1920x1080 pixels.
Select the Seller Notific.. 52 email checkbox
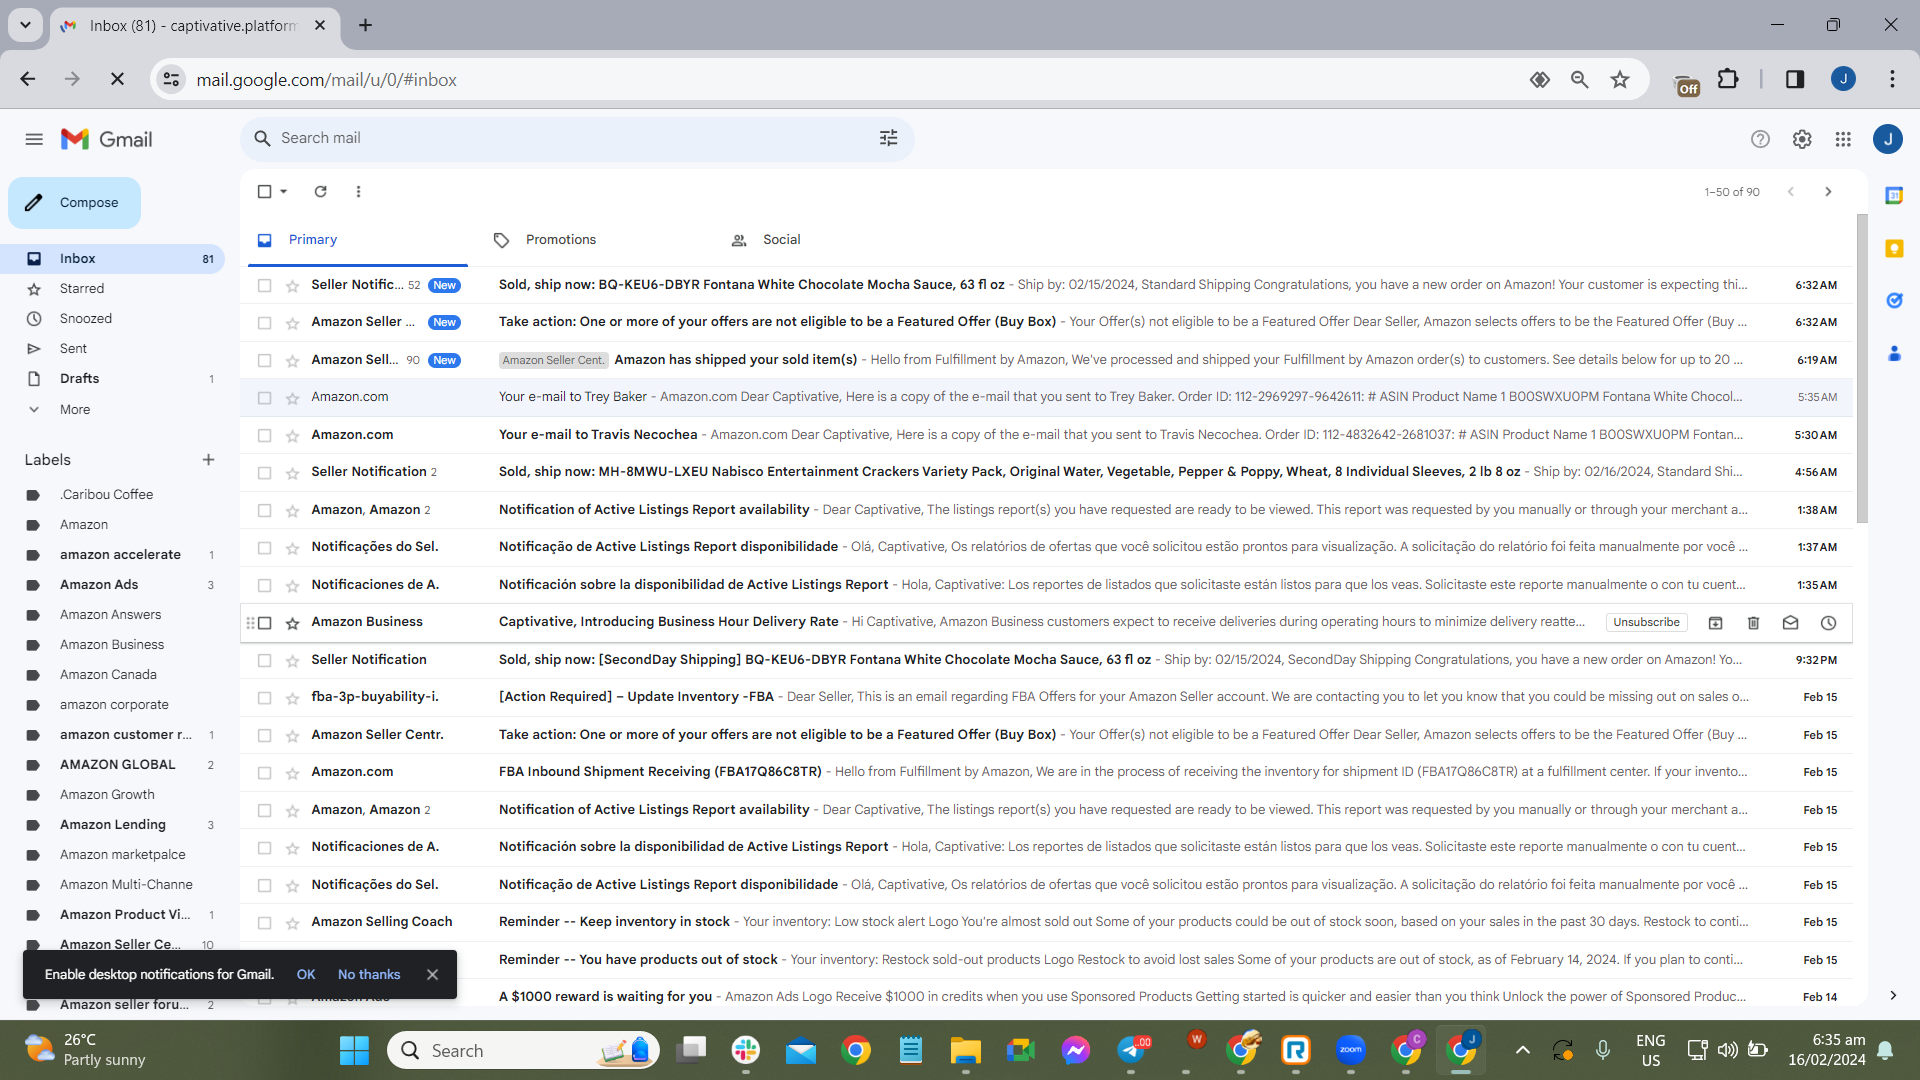[x=264, y=285]
